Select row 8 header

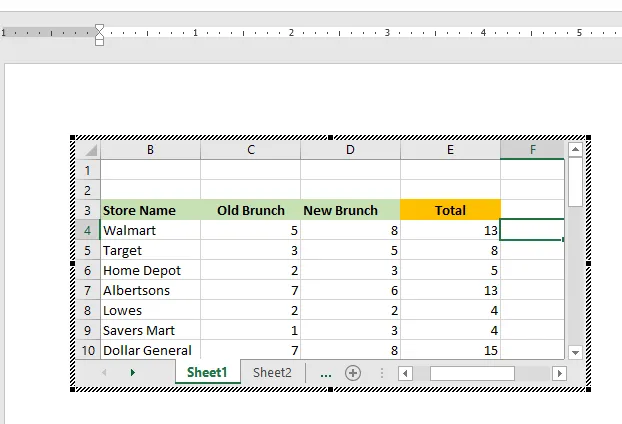(x=88, y=310)
